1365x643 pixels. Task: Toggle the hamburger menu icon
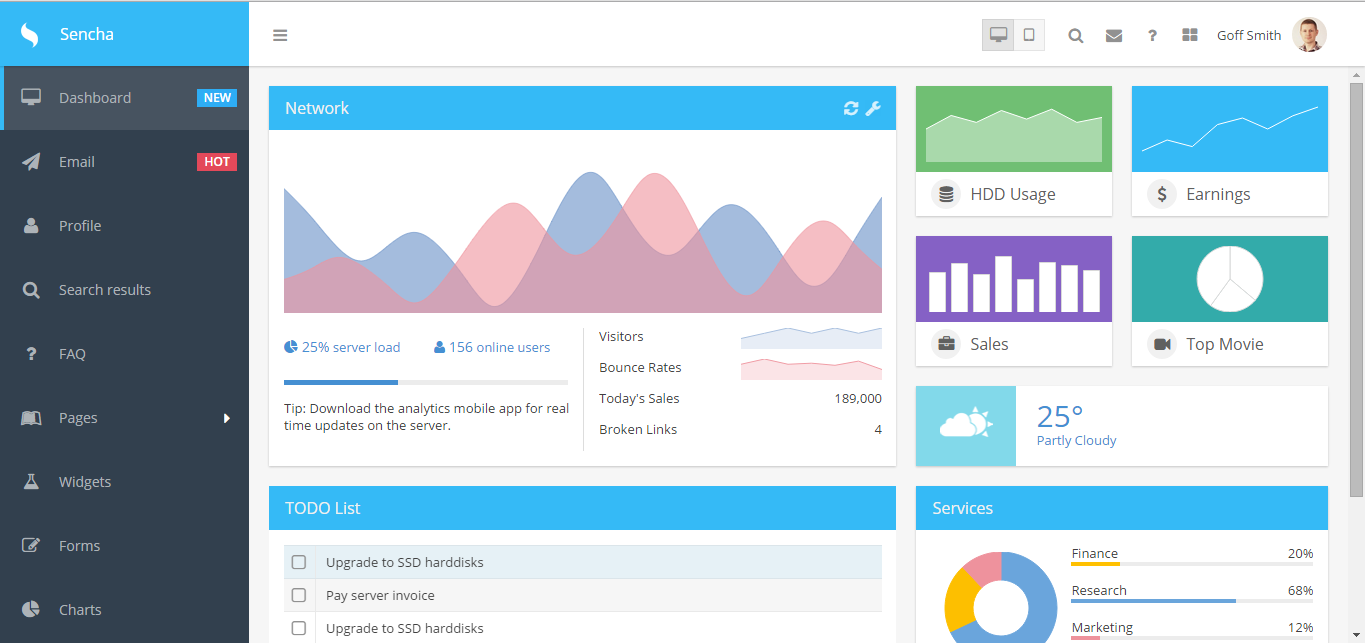280,35
